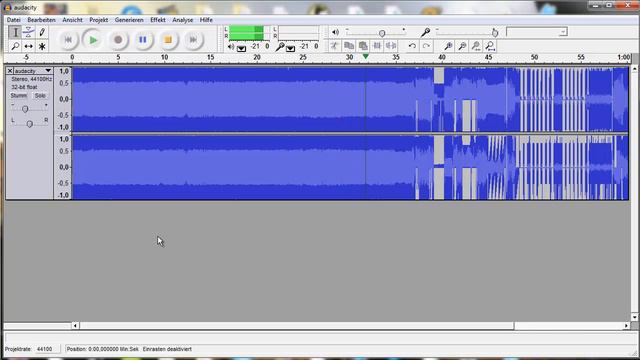Solo the track with Solo button

(x=40, y=96)
